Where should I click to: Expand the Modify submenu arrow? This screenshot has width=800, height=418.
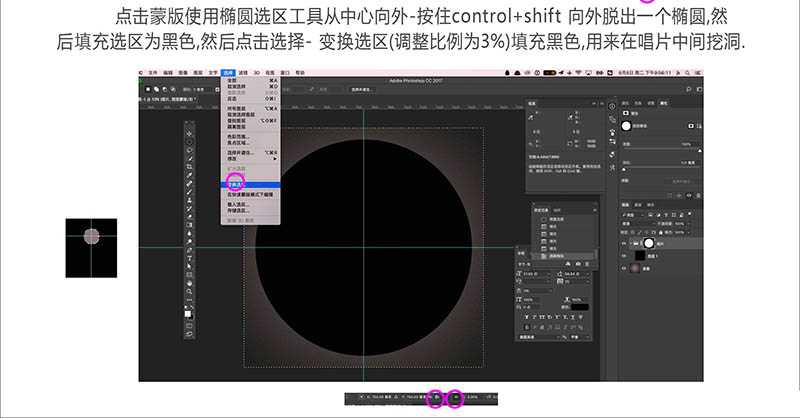click(275, 159)
